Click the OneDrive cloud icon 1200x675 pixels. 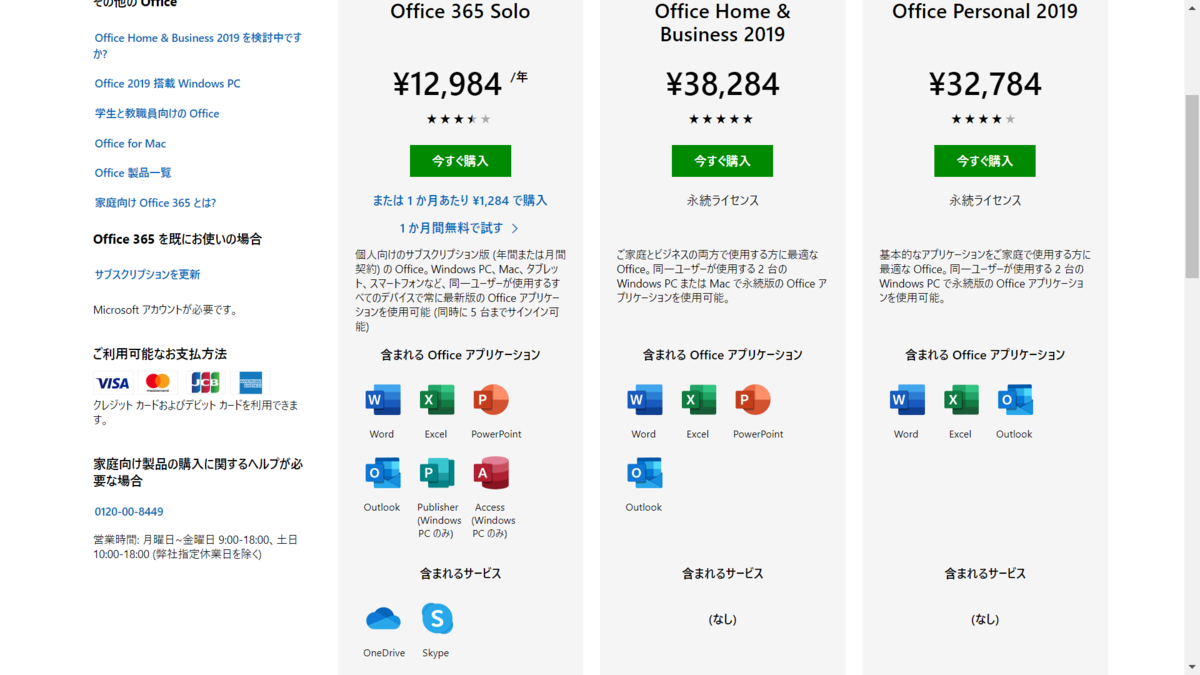coord(383,619)
